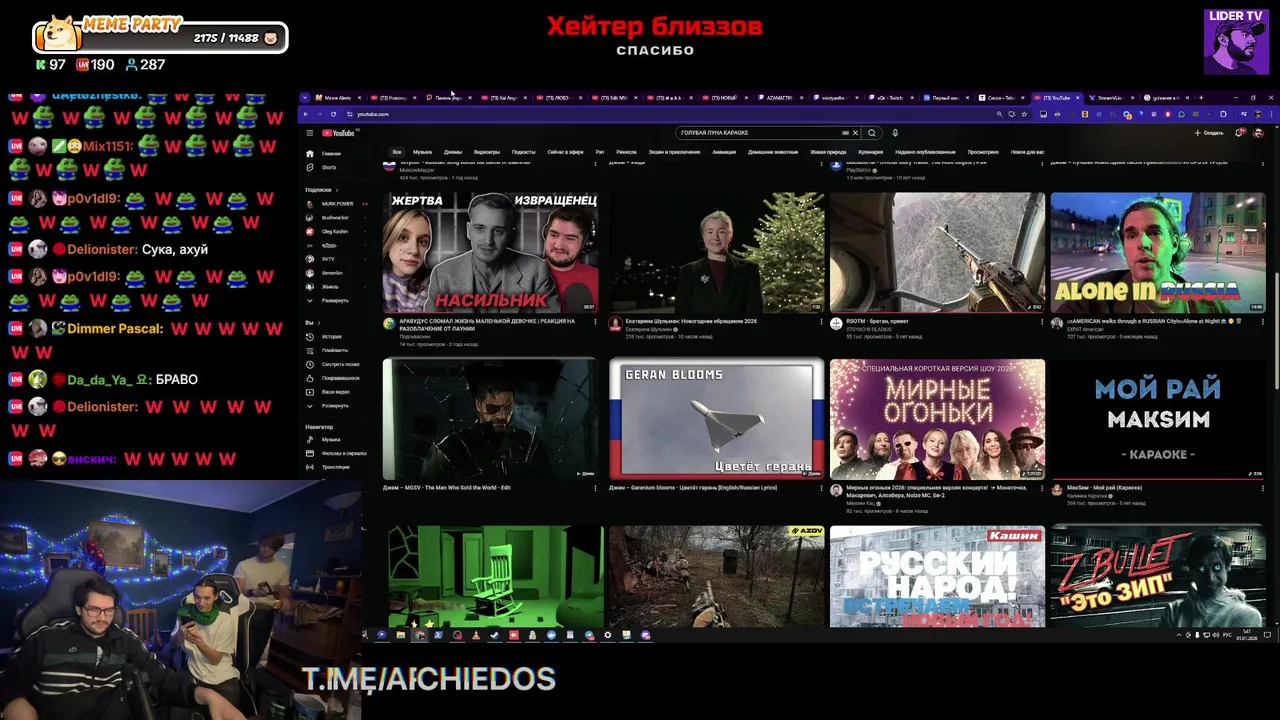Open the МИРНЫЕ ОГОНЬКИ thumbnail
This screenshot has height=720, width=1280.
(937, 419)
